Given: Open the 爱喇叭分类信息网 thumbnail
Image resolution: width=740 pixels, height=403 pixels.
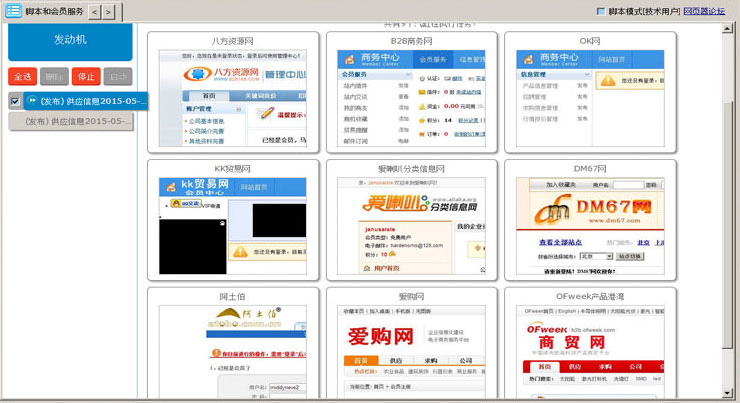Looking at the screenshot, I should pos(411,226).
